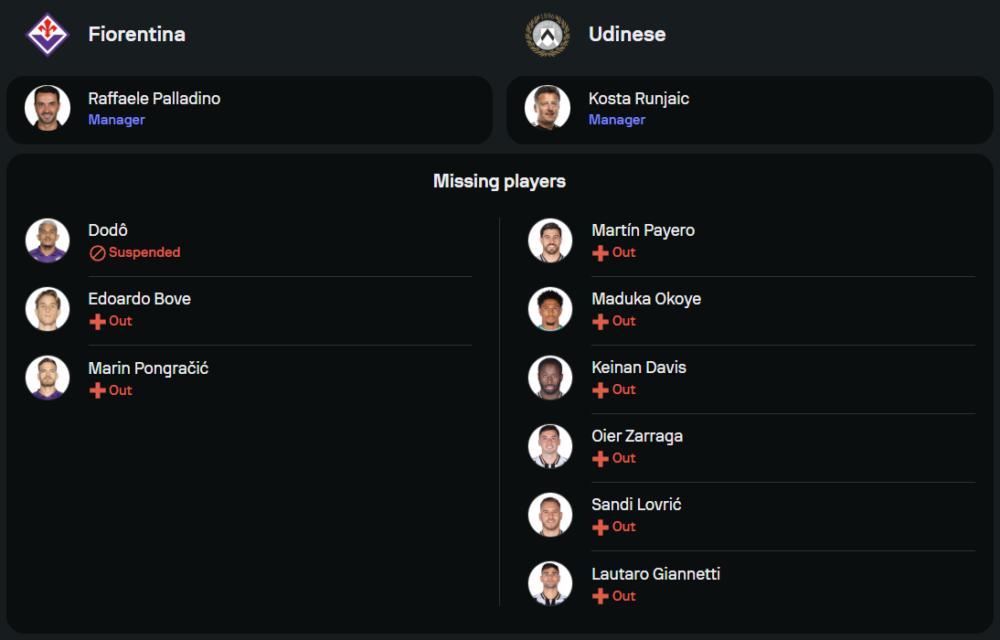1000x640 pixels.
Task: Click Edoardo Bove's avatar photo
Action: point(47,309)
